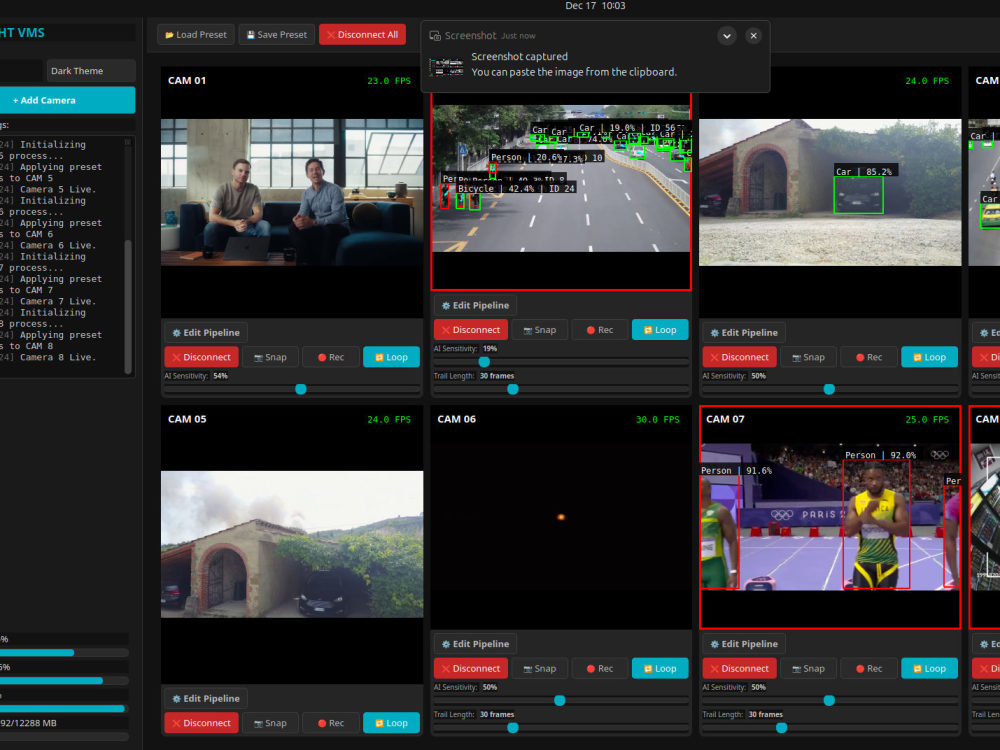Toggle Loop for CAM 05
The height and width of the screenshot is (750, 1000).
pyautogui.click(x=391, y=723)
